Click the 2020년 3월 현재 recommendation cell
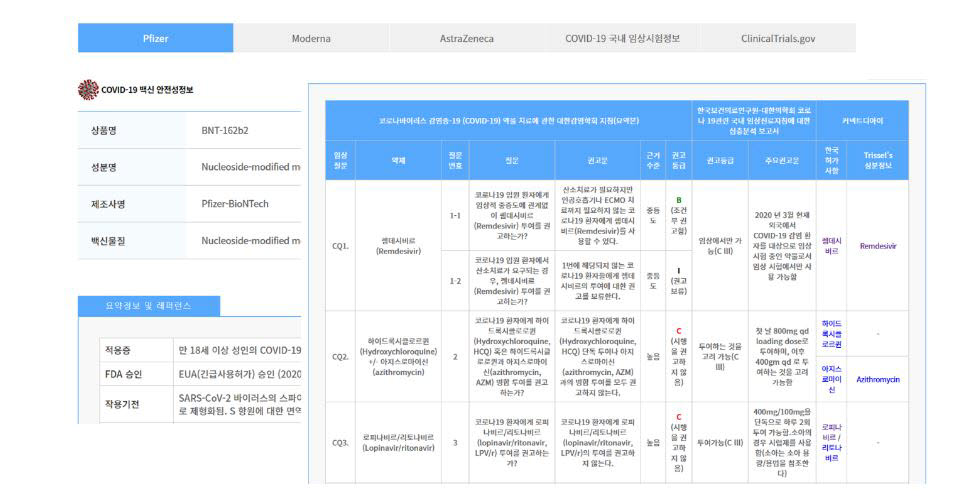Viewport: 974px width, 499px height. [782, 246]
